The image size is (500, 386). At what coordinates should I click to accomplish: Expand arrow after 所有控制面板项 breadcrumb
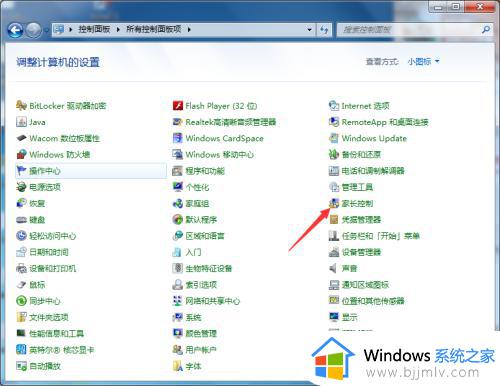coord(189,30)
